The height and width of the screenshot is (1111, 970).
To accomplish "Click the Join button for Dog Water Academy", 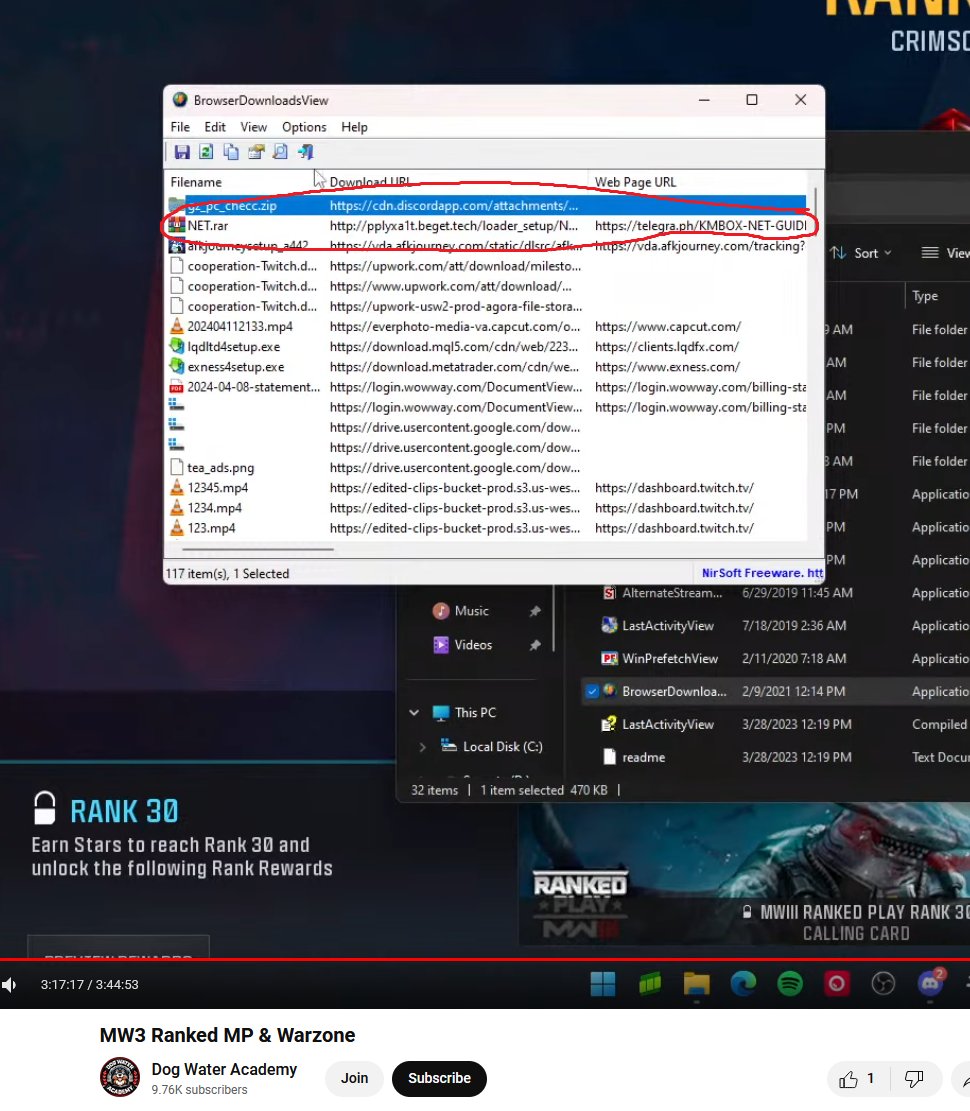I will coord(354,1078).
